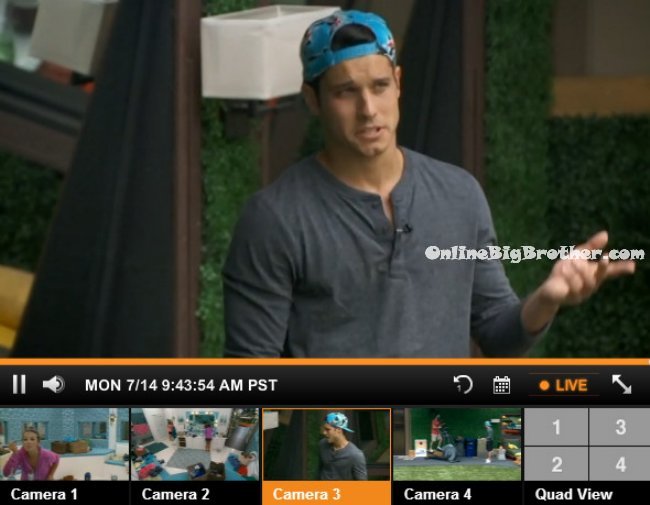Click the orange video progress bar
The image size is (650, 505).
[x=325, y=362]
